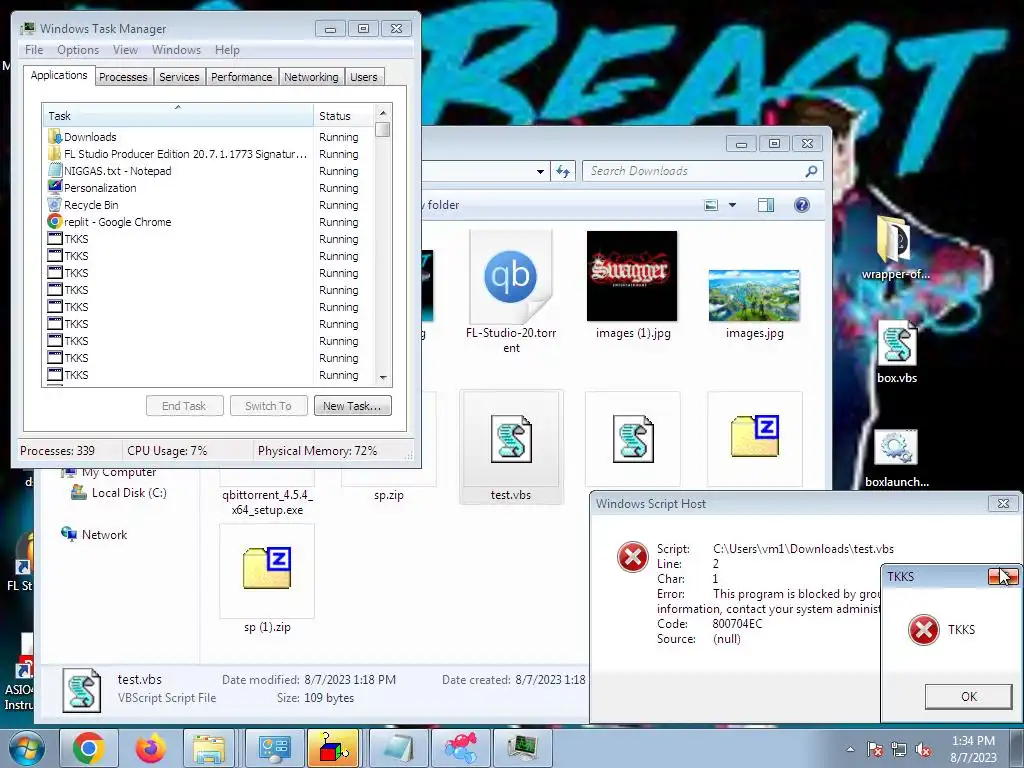
Task: Click the Personalization icon in the task list
Action: (x=55, y=187)
